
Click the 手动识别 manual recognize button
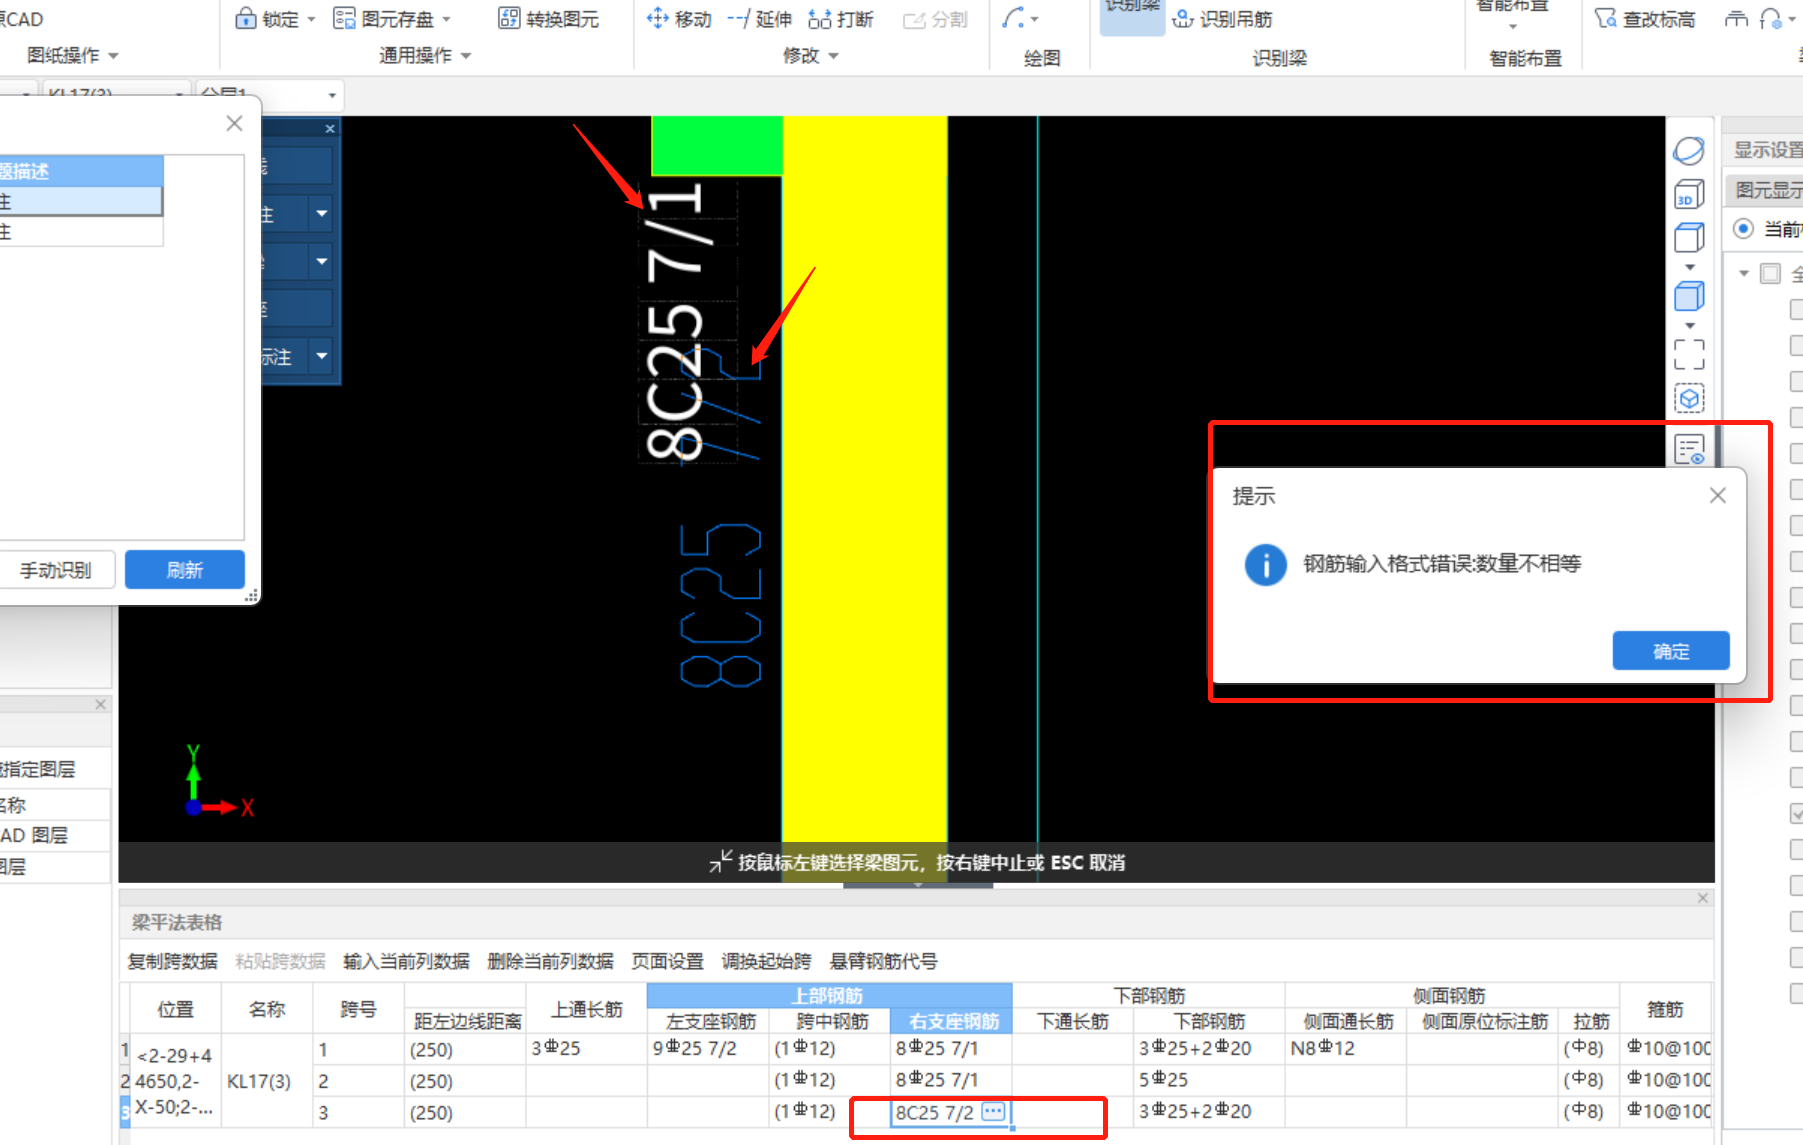(x=55, y=570)
